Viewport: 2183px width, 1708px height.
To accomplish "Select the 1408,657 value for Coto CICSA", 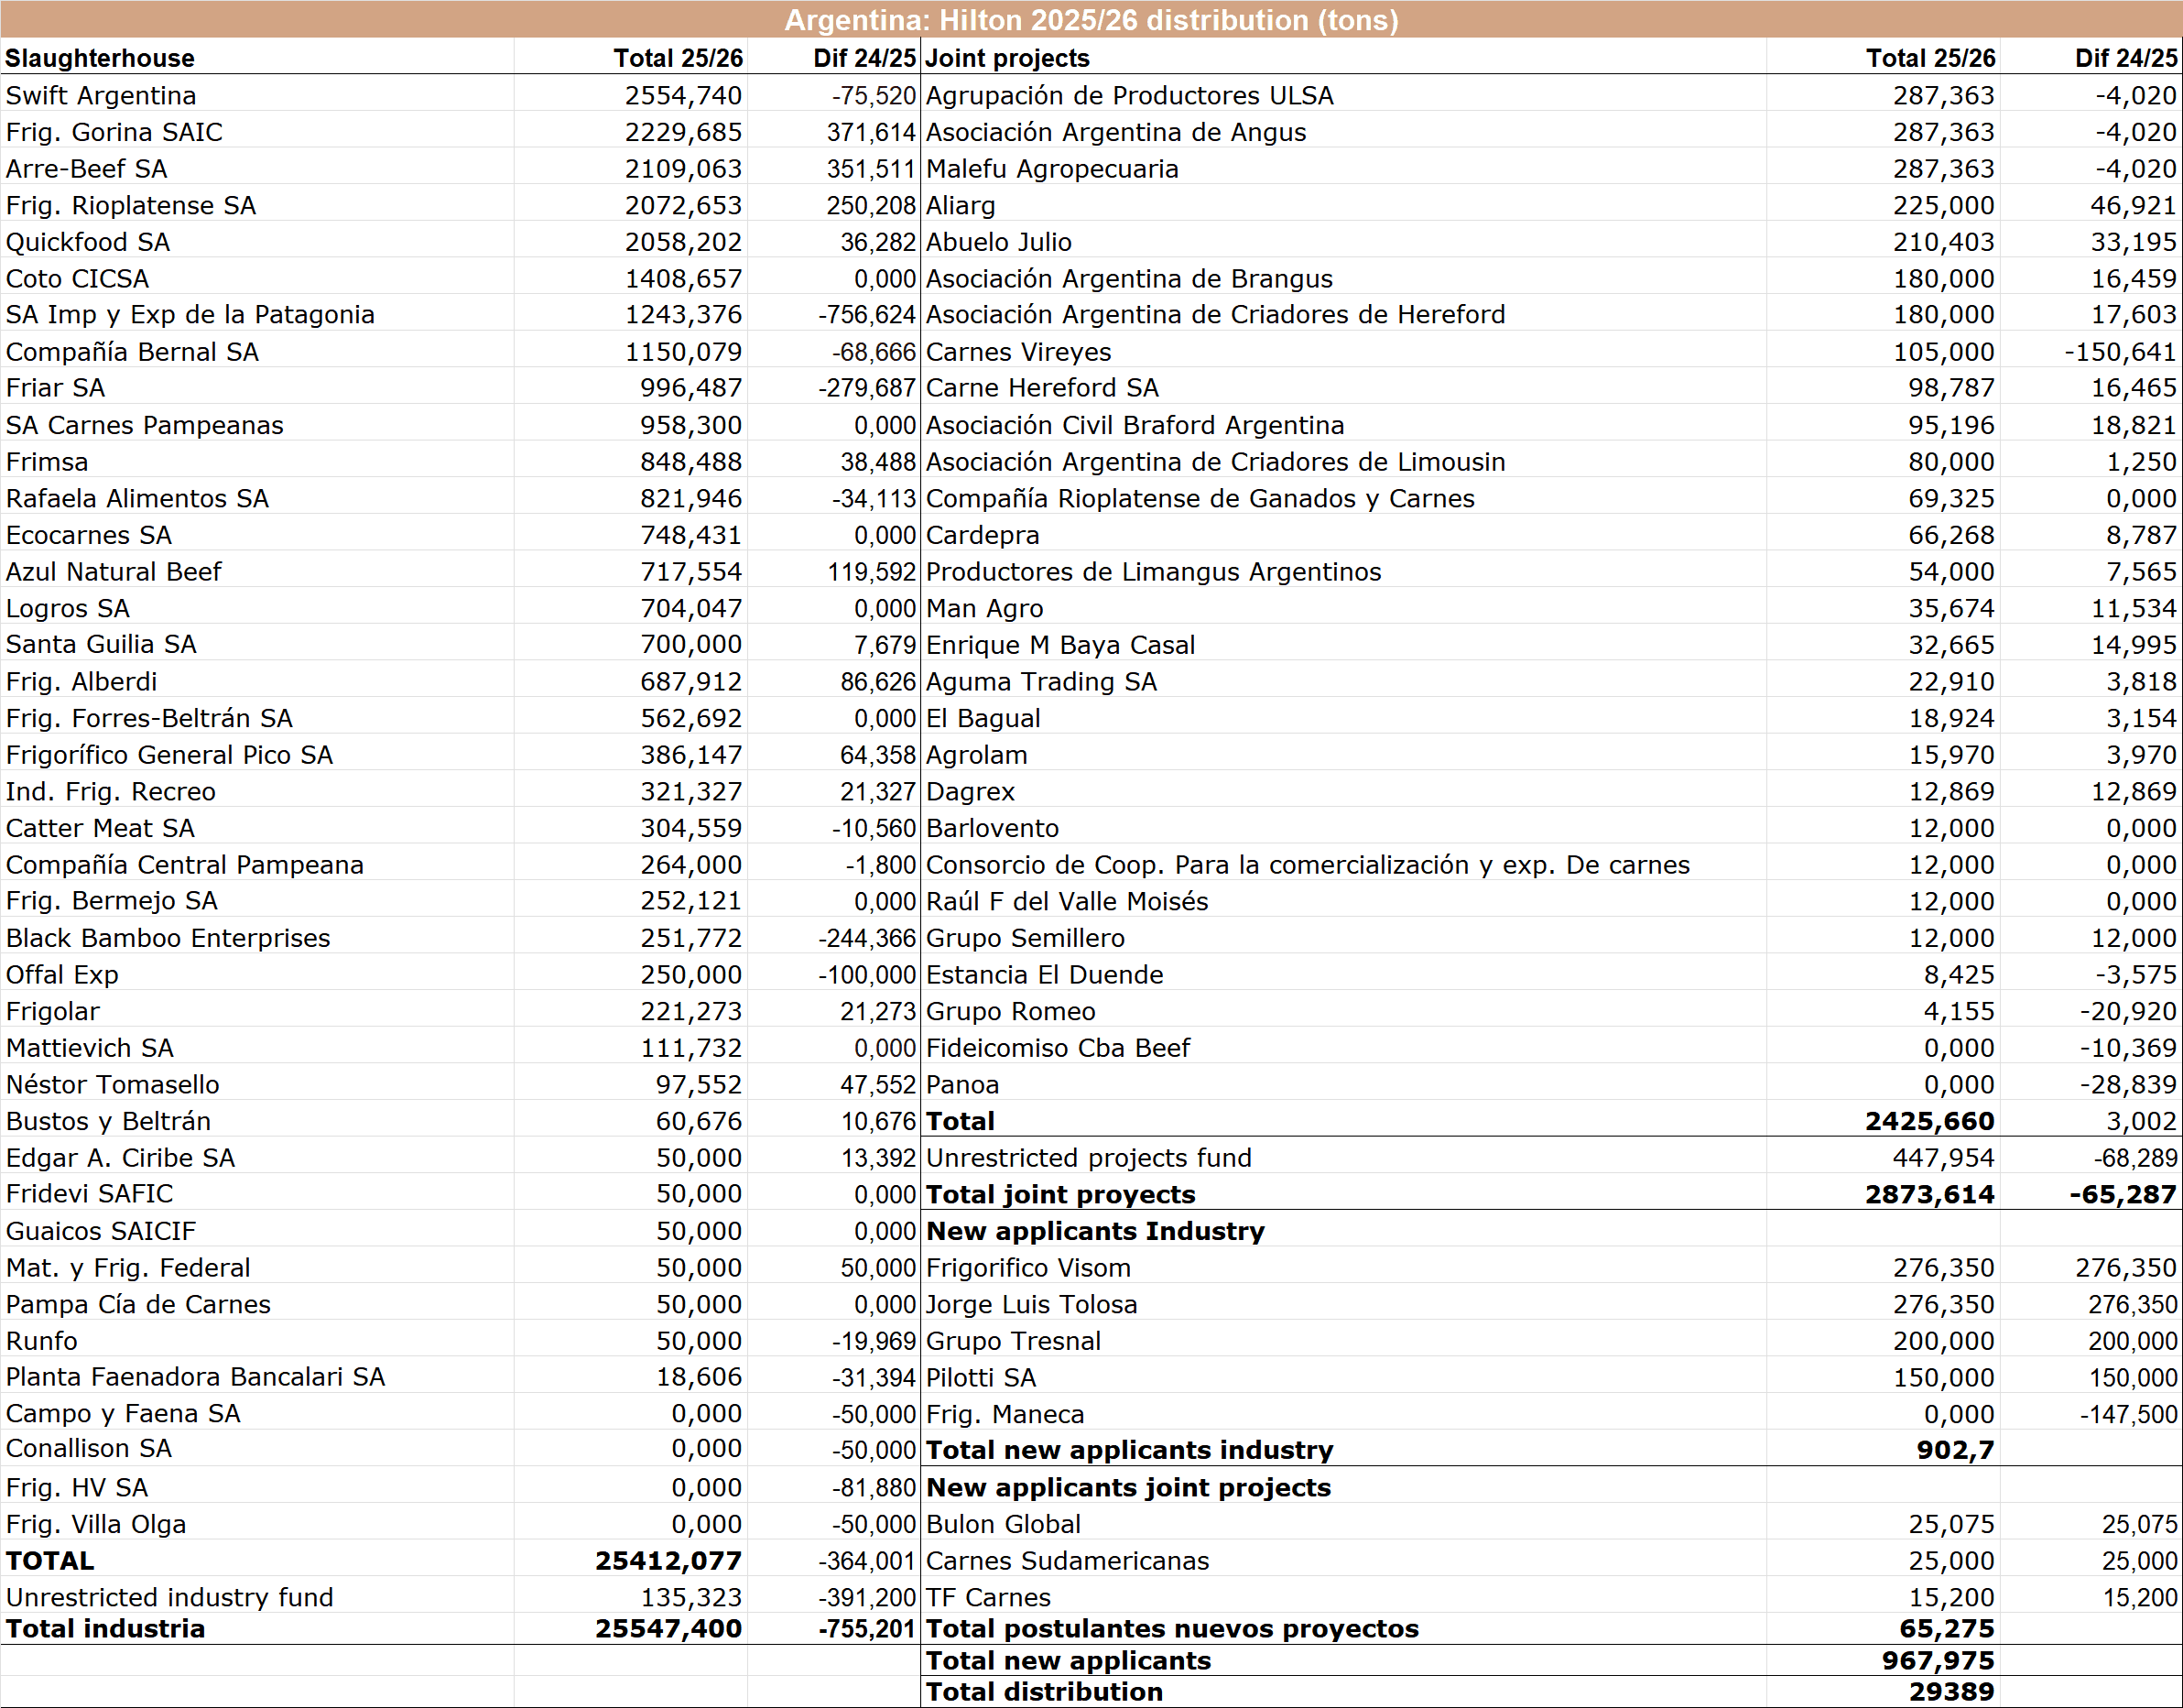I will pyautogui.click(x=683, y=278).
